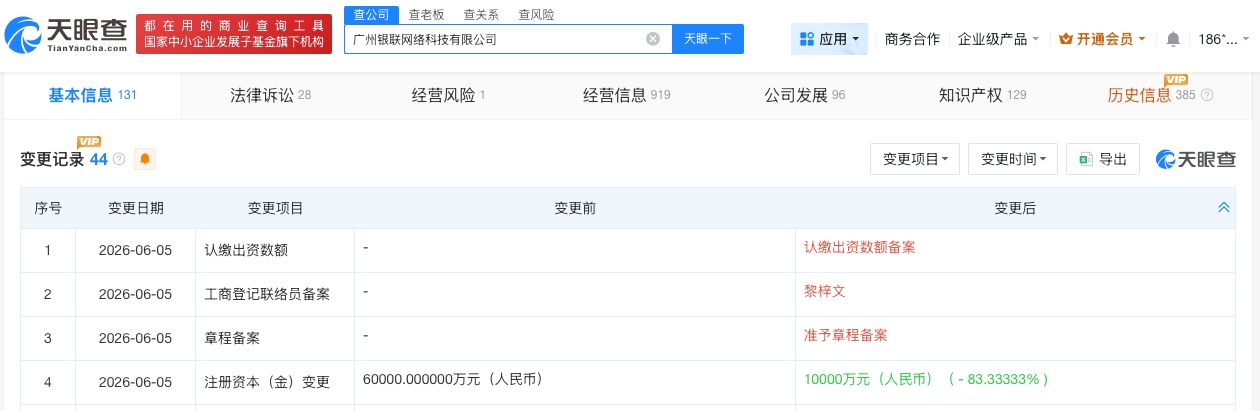The width and height of the screenshot is (1260, 411).
Task: Click the help question mark beside 变更记录 44
Action: 119,159
